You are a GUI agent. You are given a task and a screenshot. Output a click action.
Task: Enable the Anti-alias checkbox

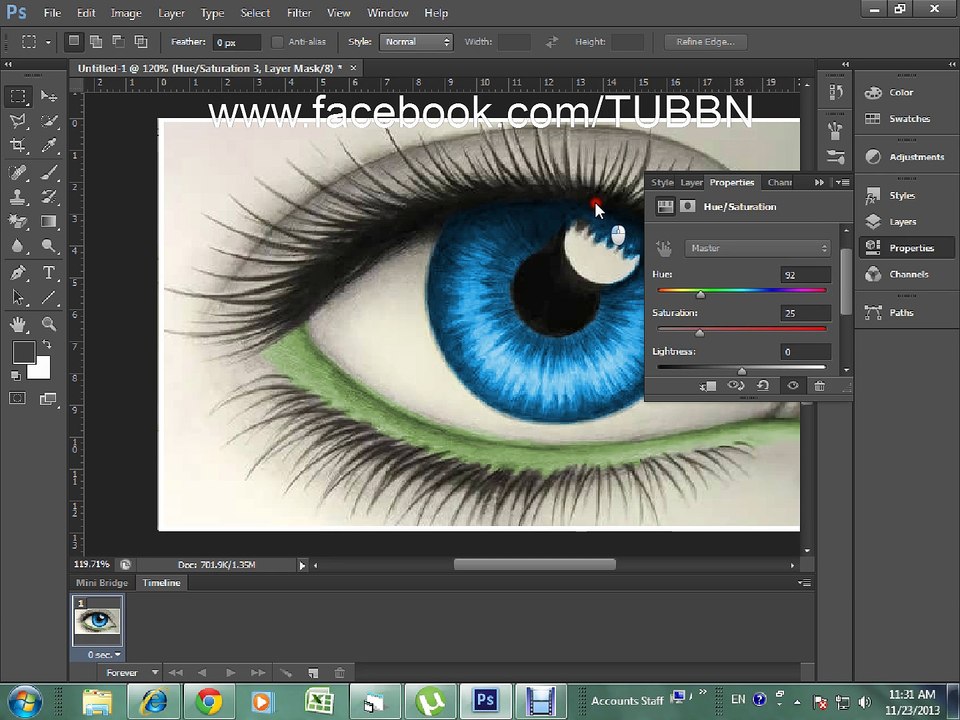[x=277, y=42]
